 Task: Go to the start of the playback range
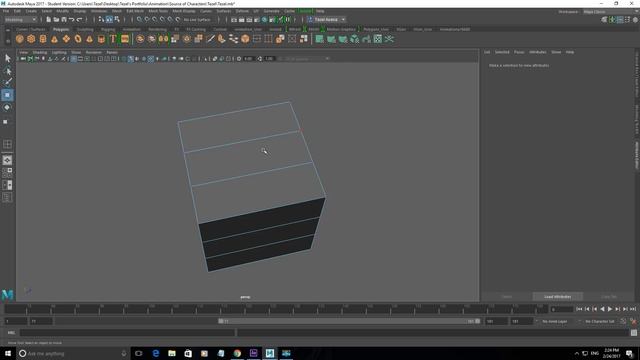click(x=579, y=309)
